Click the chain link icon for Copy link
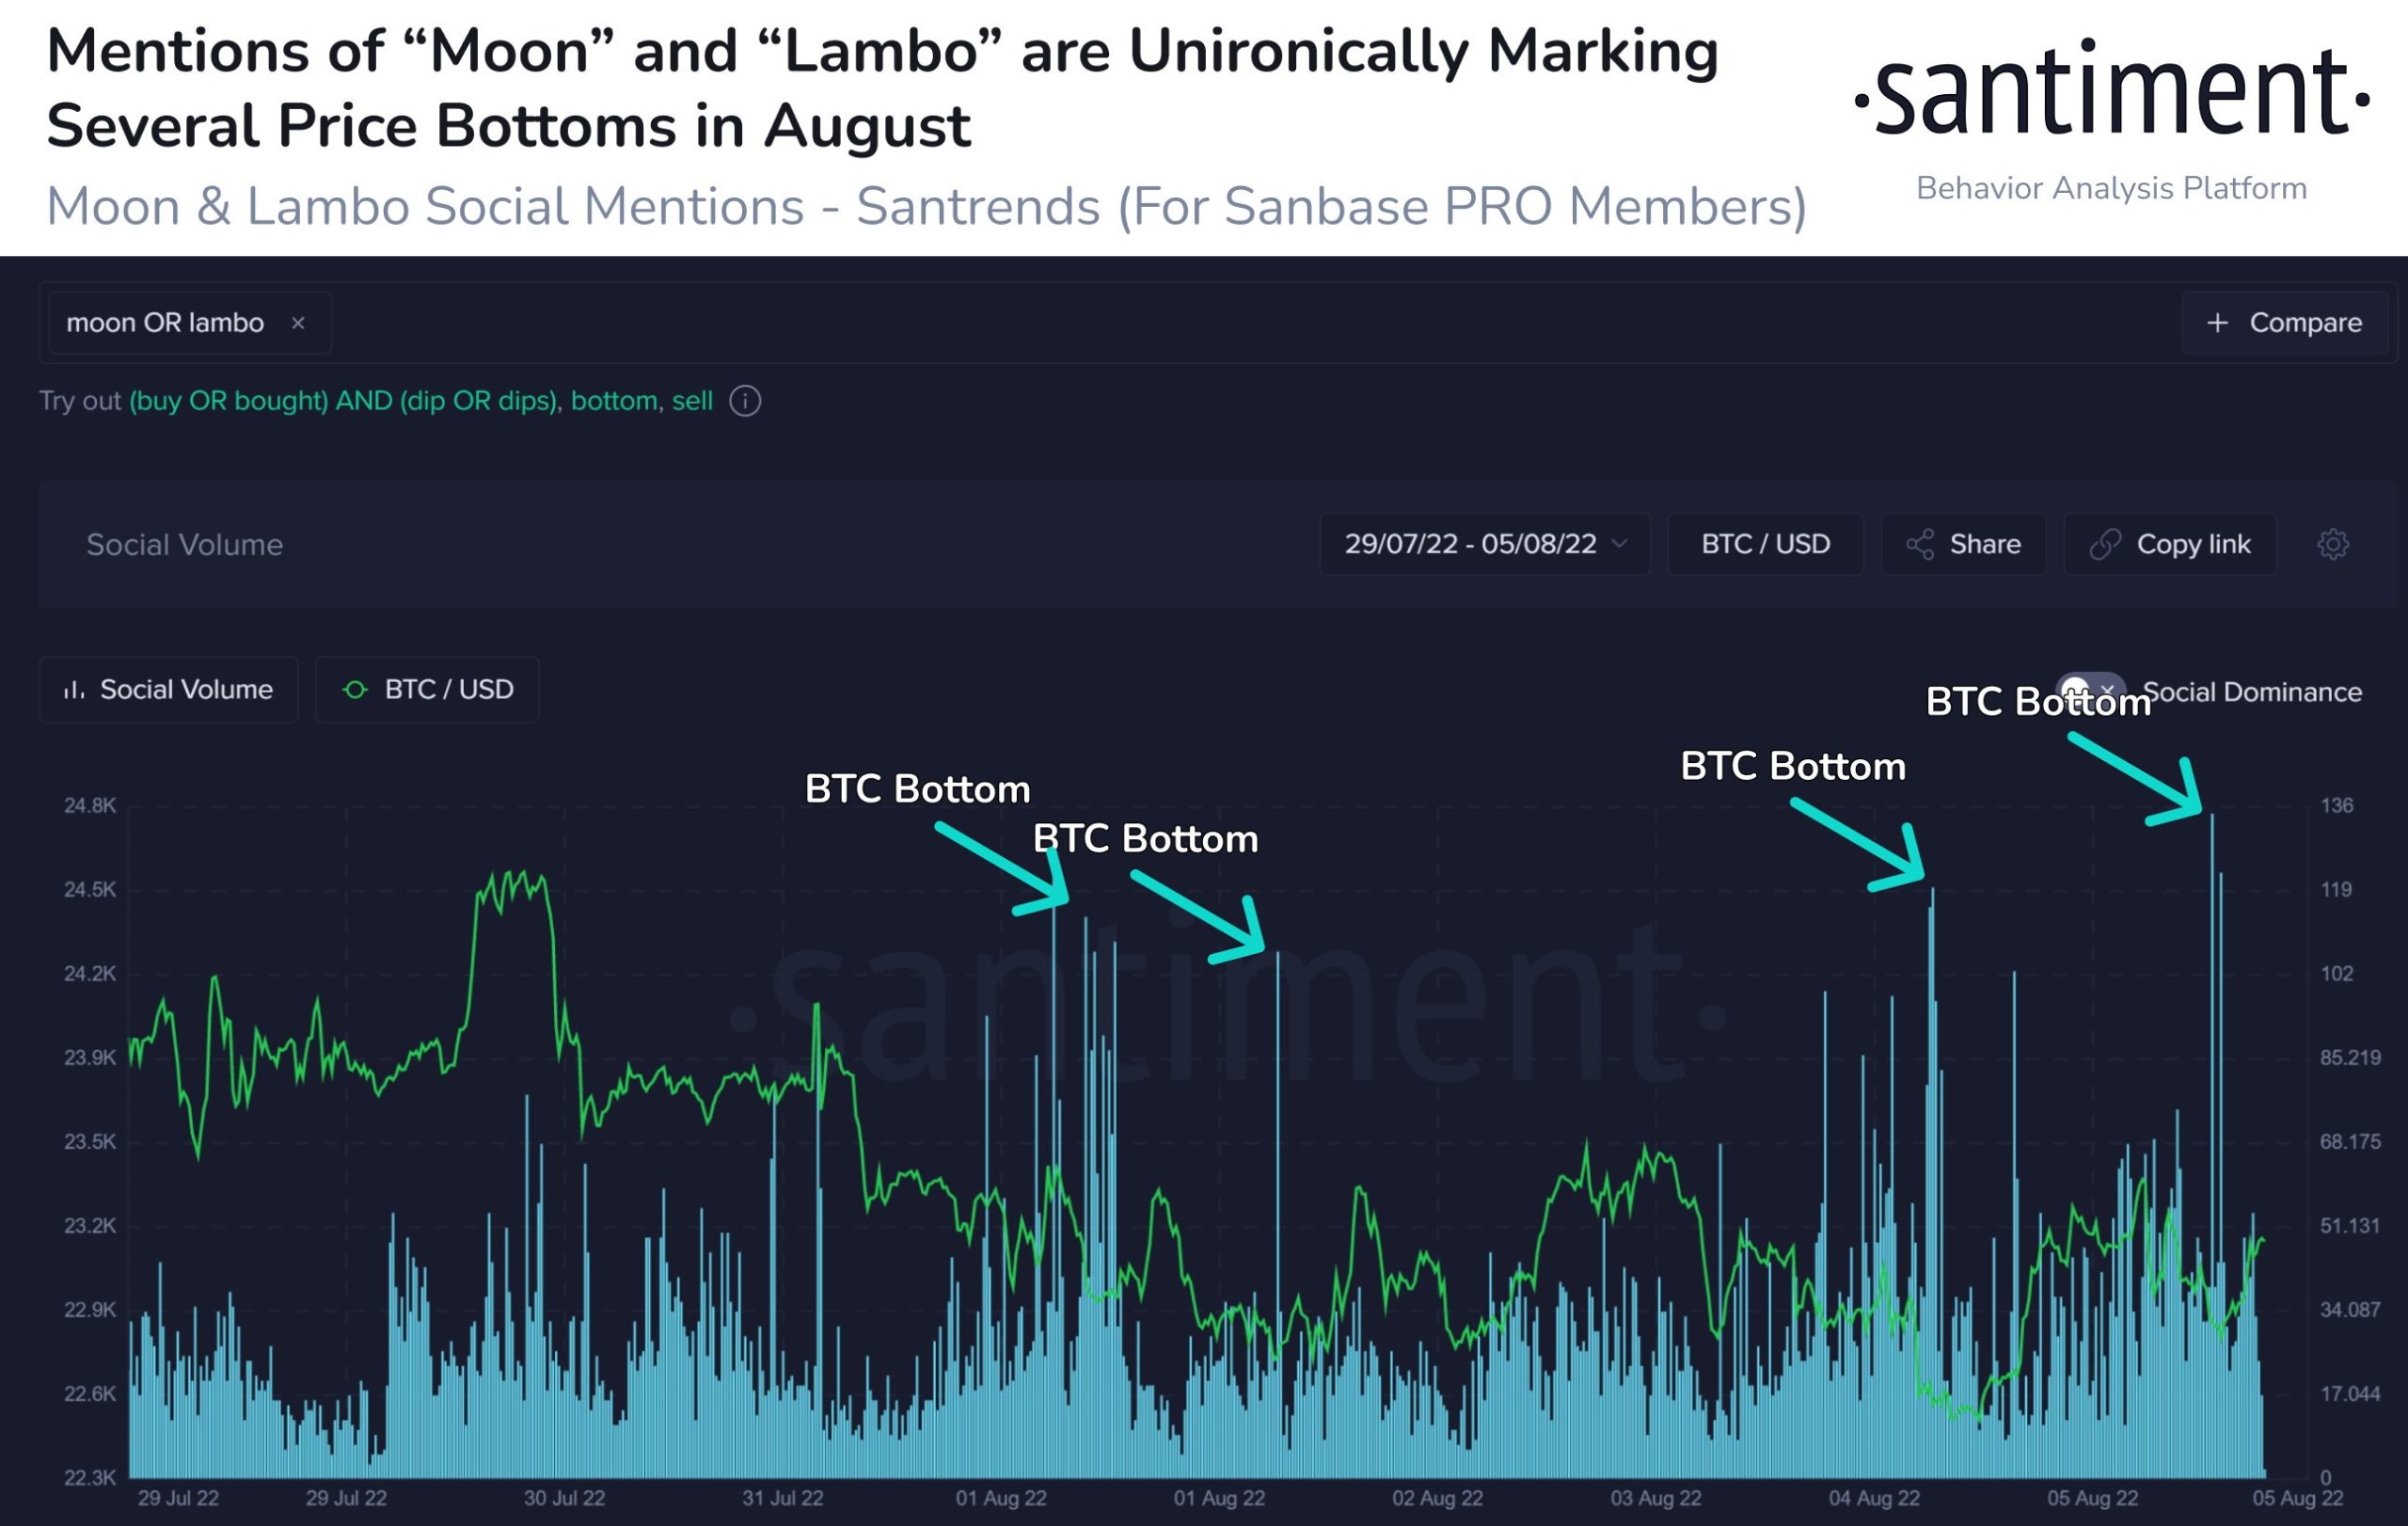This screenshot has height=1526, width=2408. coord(2105,544)
